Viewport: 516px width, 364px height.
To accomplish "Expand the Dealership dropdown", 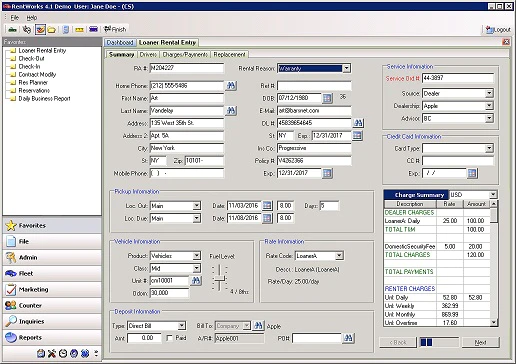I will [489, 106].
